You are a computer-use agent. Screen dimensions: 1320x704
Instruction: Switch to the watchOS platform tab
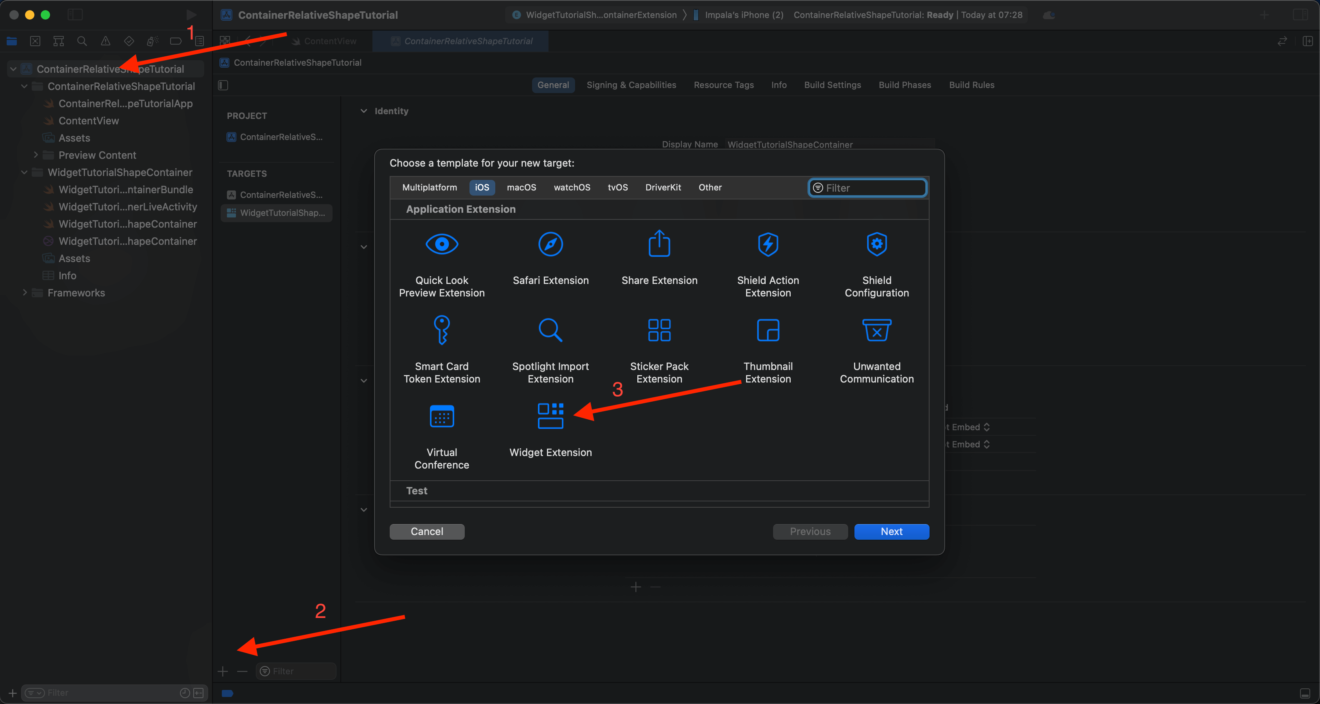(572, 188)
